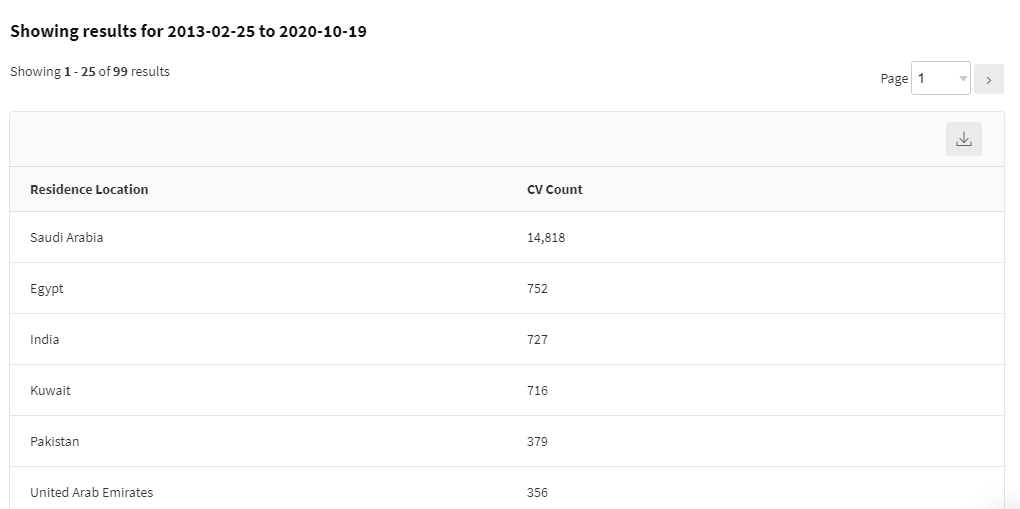Screen dimensions: 1020x509
Task: Click the CV Count column header
Action: click(555, 189)
